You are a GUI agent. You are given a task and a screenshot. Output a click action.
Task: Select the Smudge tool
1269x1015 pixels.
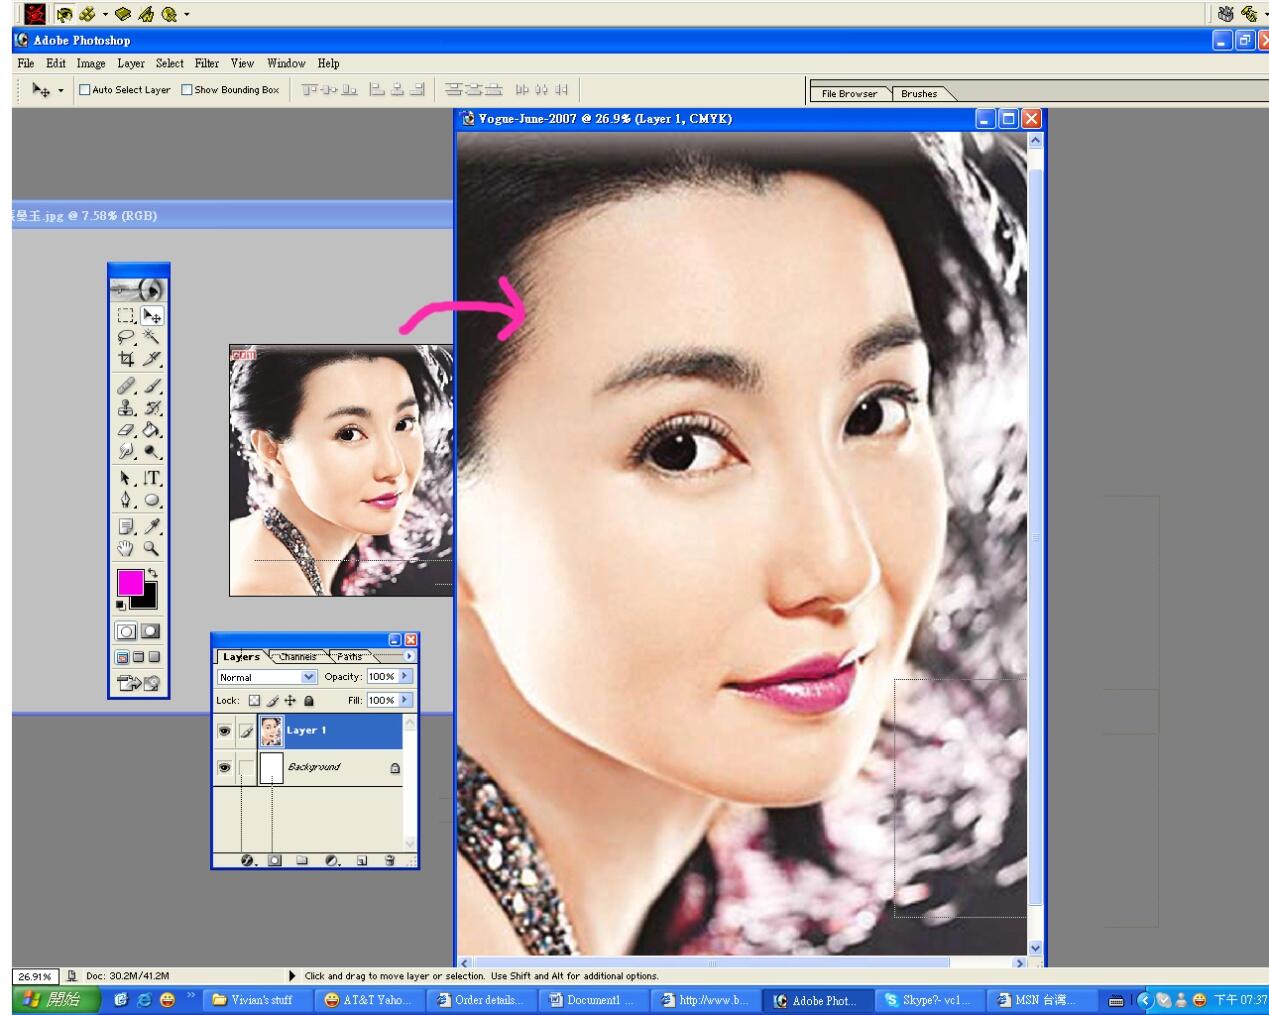coord(126,451)
